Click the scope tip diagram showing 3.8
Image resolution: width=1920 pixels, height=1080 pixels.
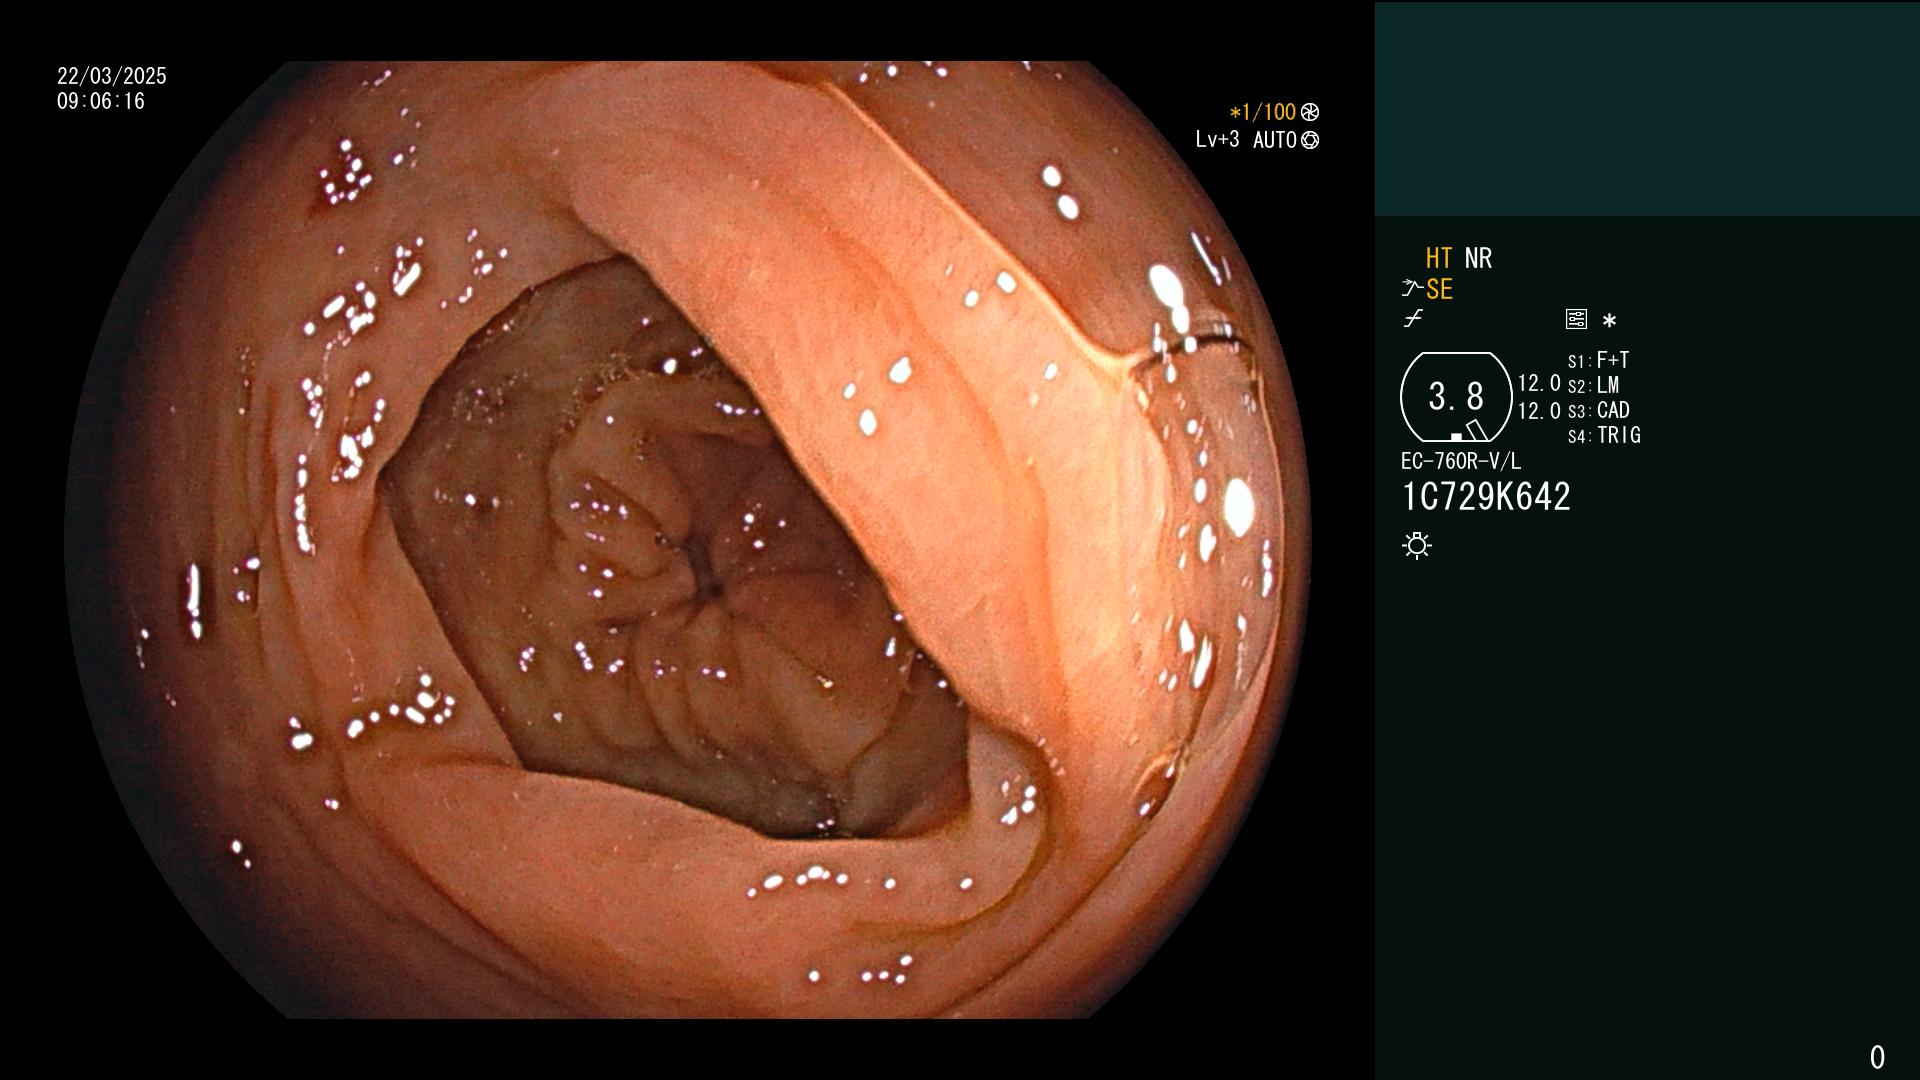pyautogui.click(x=1456, y=397)
